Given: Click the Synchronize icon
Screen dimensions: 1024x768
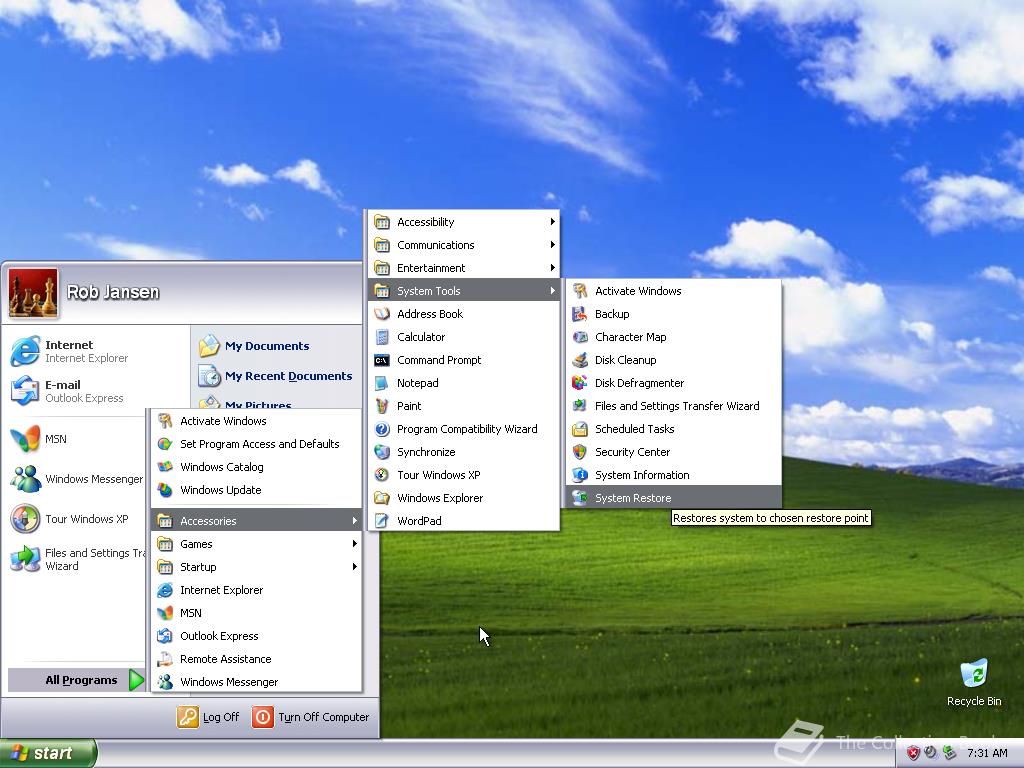Looking at the screenshot, I should click(382, 452).
